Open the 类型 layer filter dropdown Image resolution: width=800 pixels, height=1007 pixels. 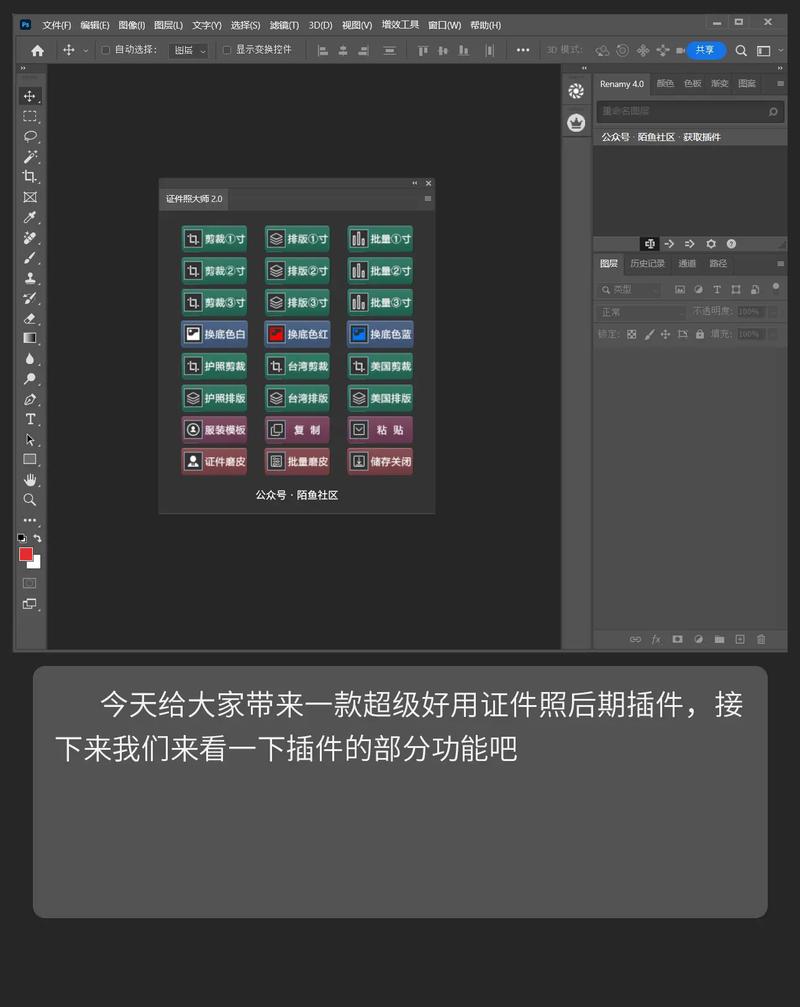point(629,290)
